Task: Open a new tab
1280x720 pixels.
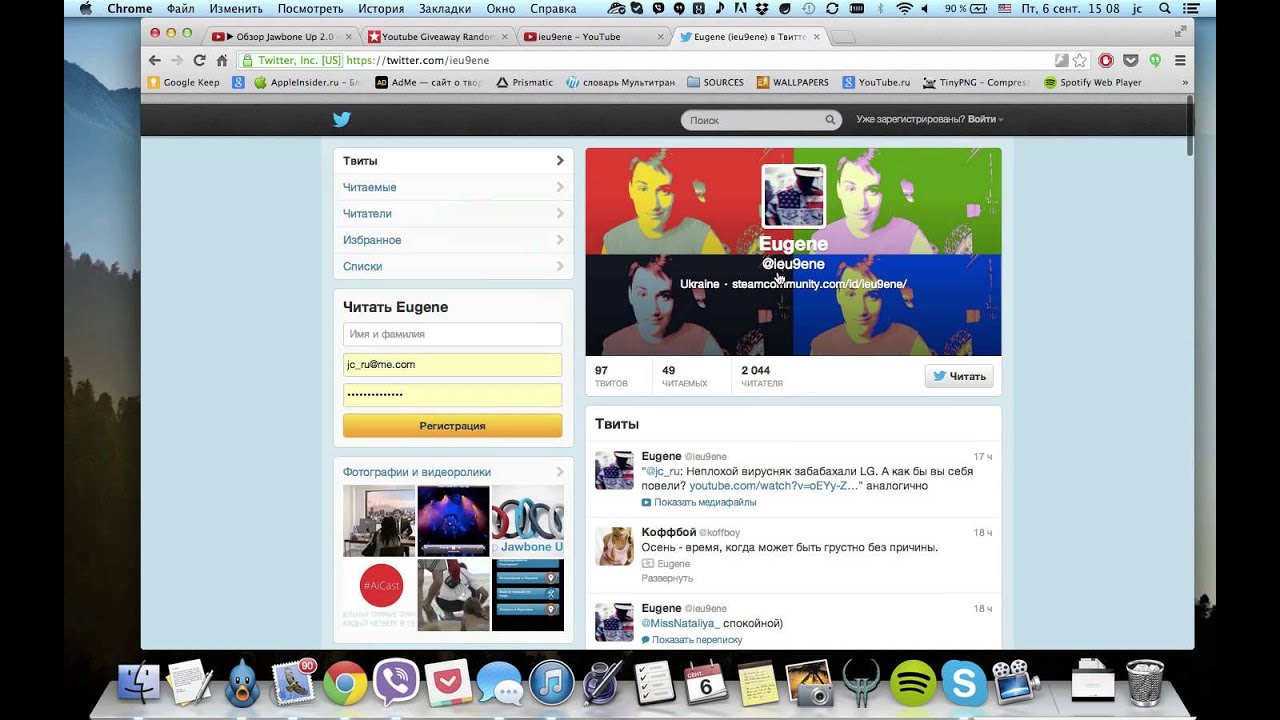Action: (844, 38)
